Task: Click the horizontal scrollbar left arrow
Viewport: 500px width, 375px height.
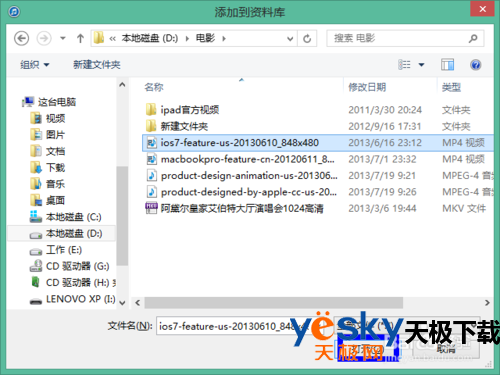Action: click(138, 303)
